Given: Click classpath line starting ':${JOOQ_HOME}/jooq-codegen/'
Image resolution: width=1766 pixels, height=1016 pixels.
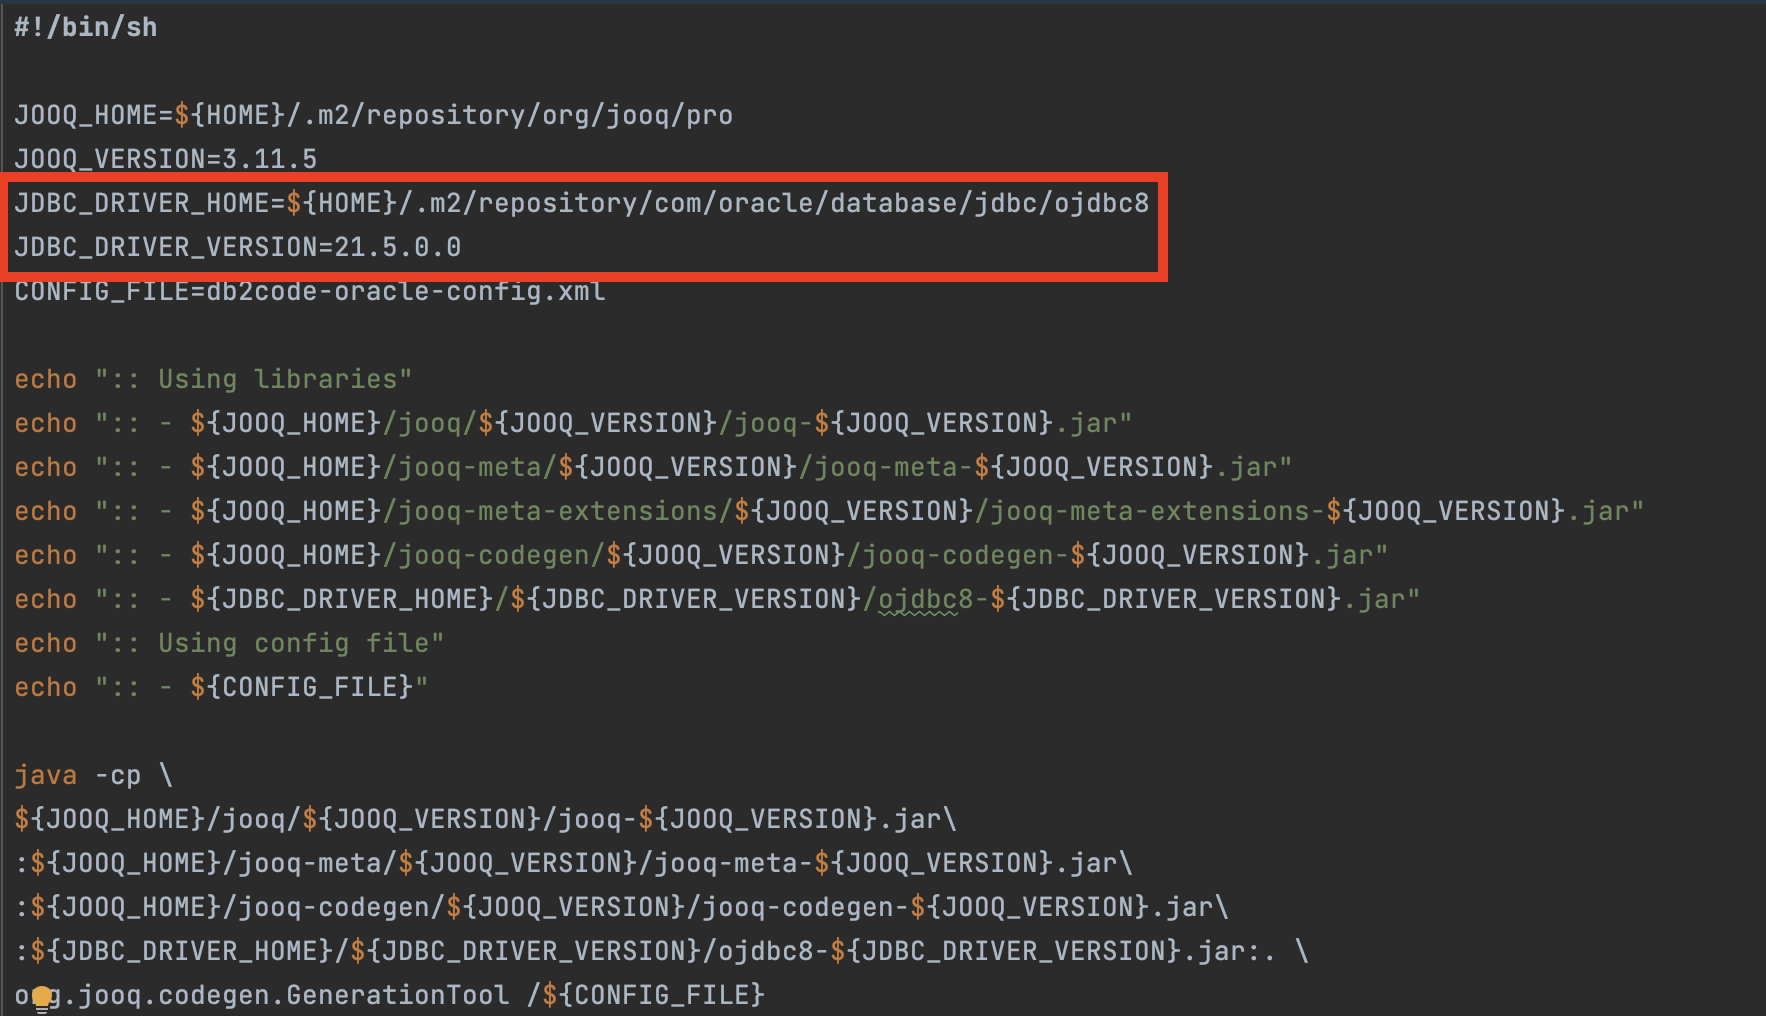Looking at the screenshot, I should [x=621, y=907].
